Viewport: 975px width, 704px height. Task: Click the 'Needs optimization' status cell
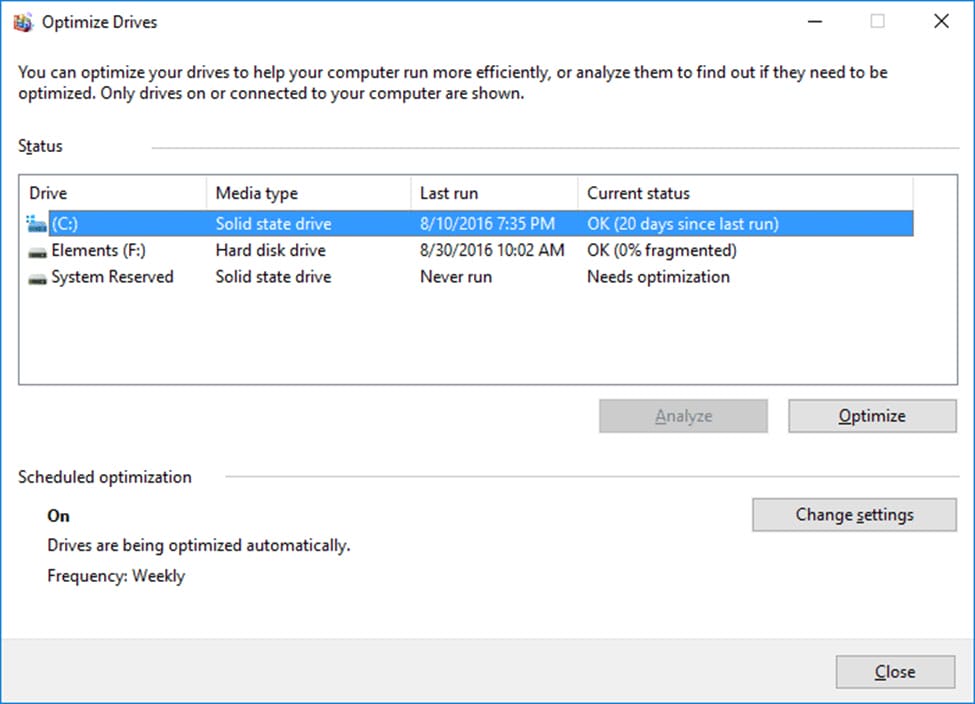coord(658,277)
